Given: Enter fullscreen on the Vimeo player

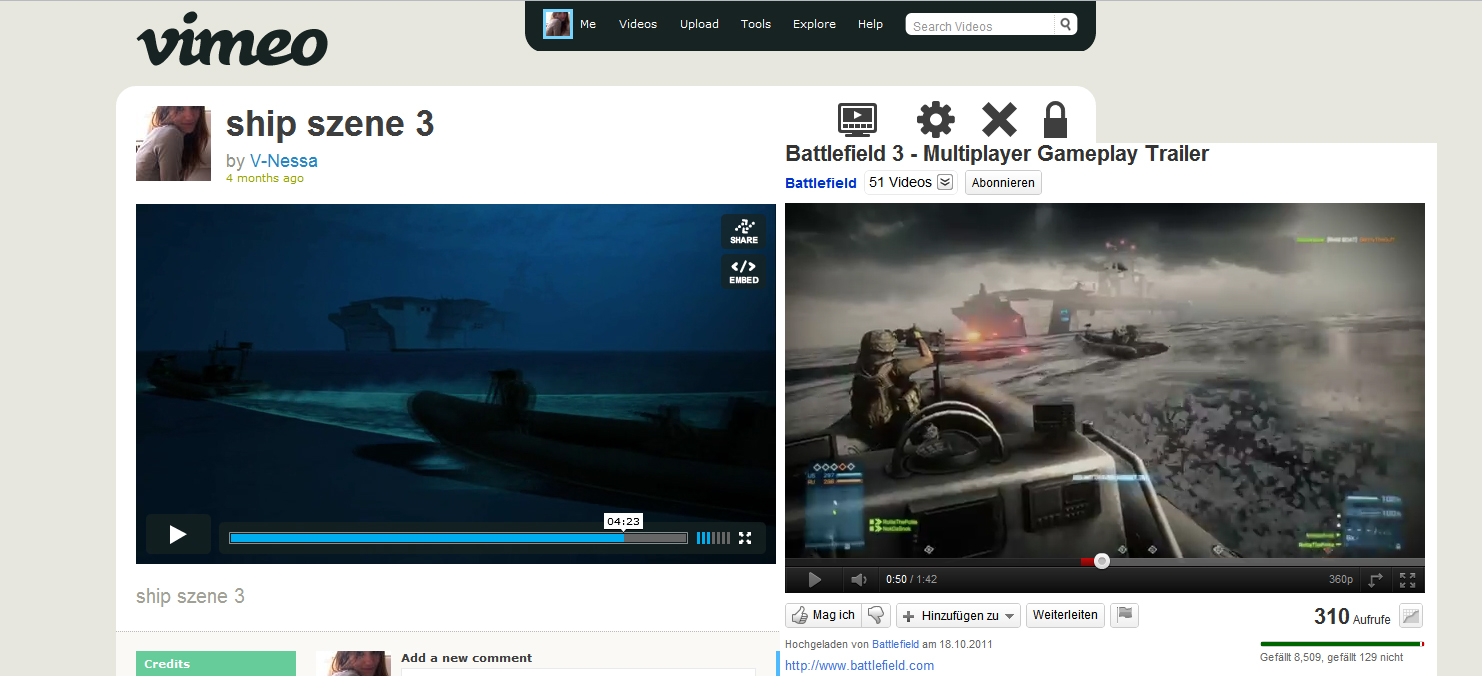Looking at the screenshot, I should 745,538.
